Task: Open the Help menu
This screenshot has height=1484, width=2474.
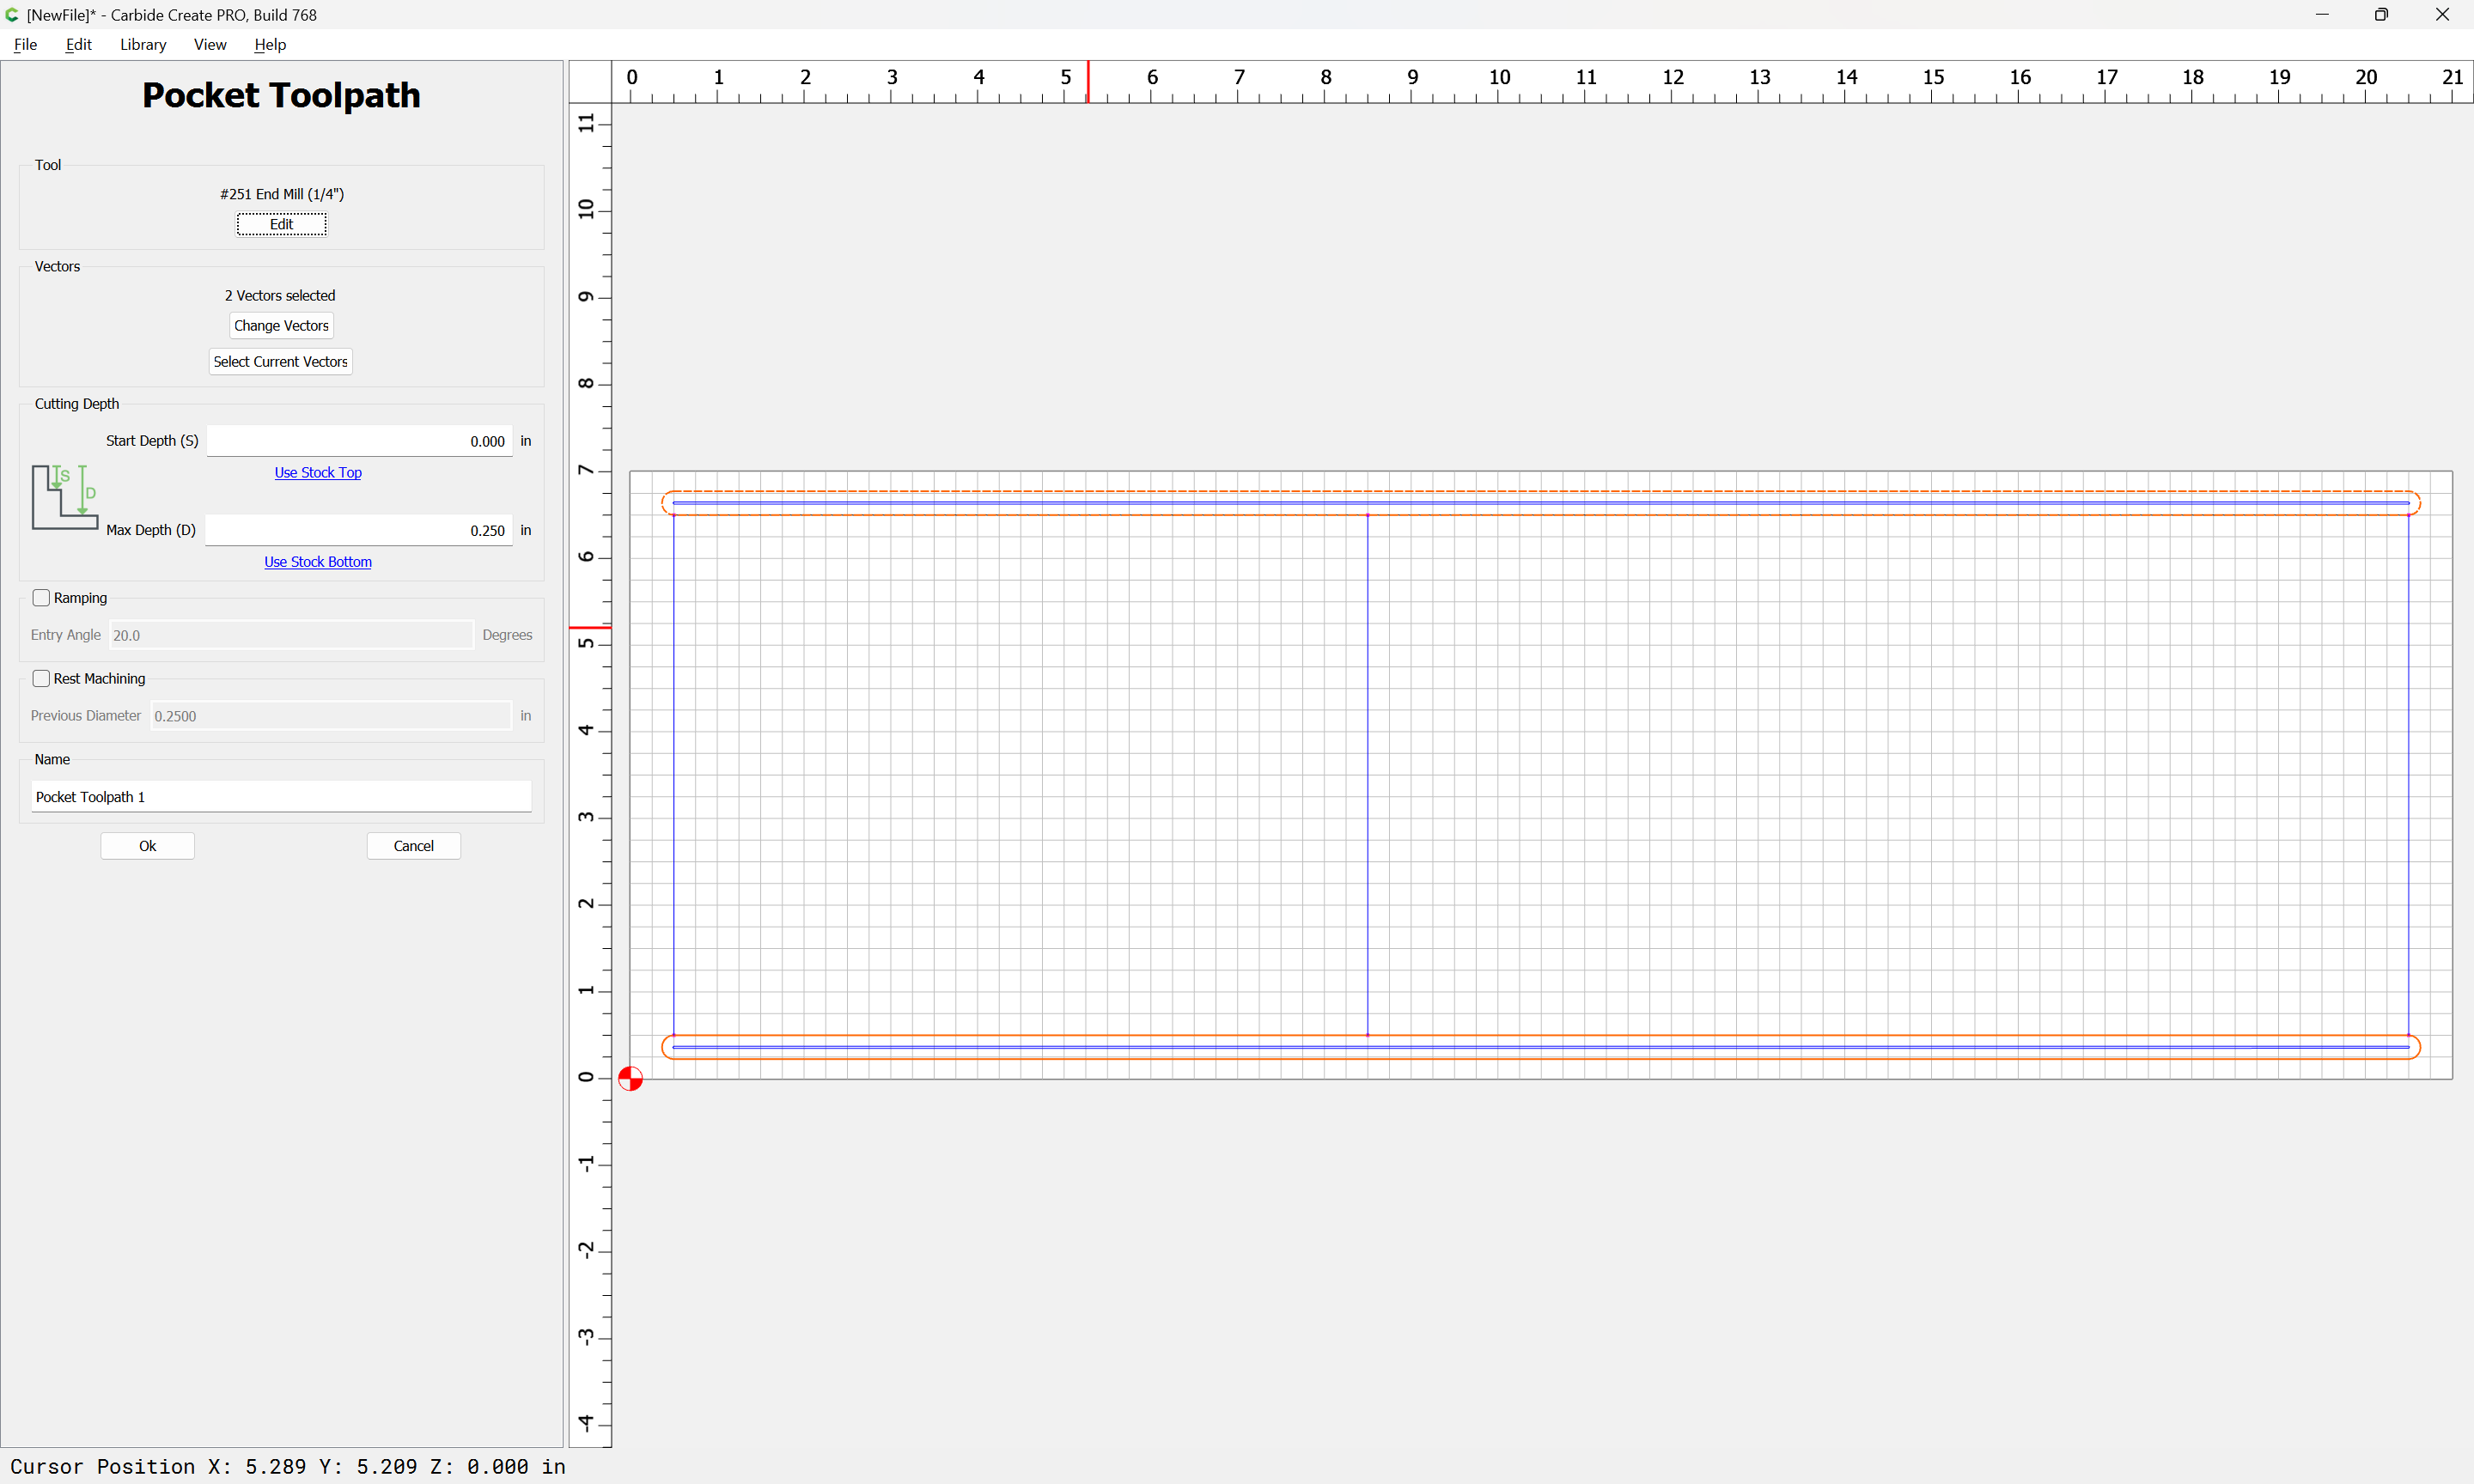Action: click(270, 44)
